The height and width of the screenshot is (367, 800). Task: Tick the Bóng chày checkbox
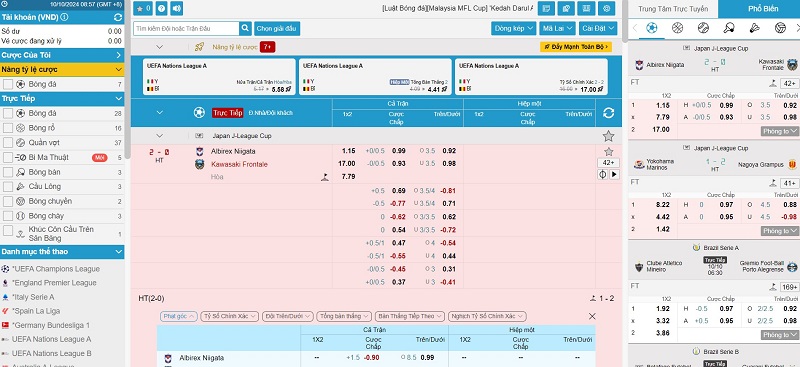pyautogui.click(x=8, y=216)
